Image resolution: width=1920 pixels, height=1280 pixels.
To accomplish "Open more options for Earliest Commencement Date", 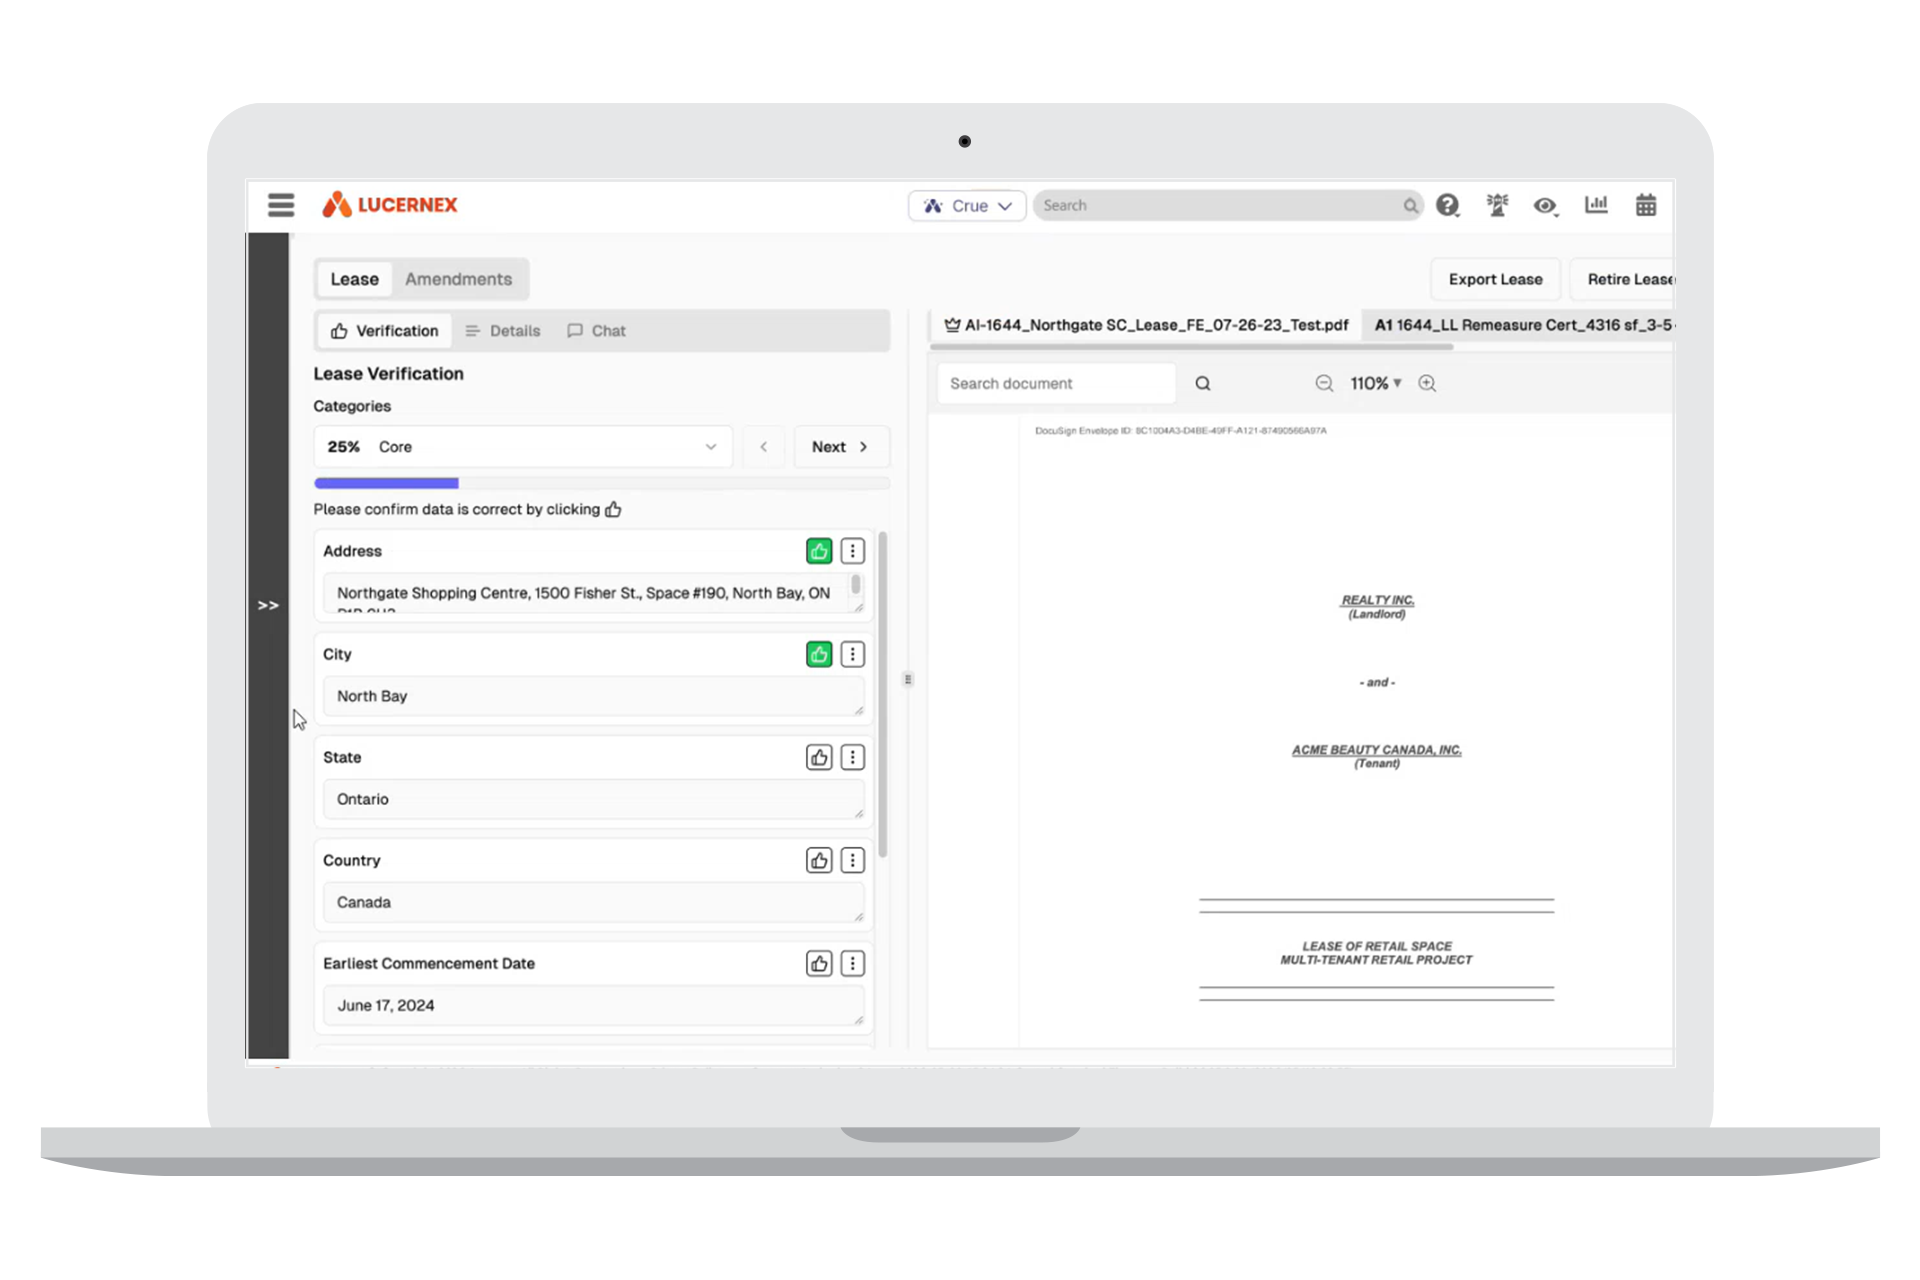I will [x=852, y=963].
